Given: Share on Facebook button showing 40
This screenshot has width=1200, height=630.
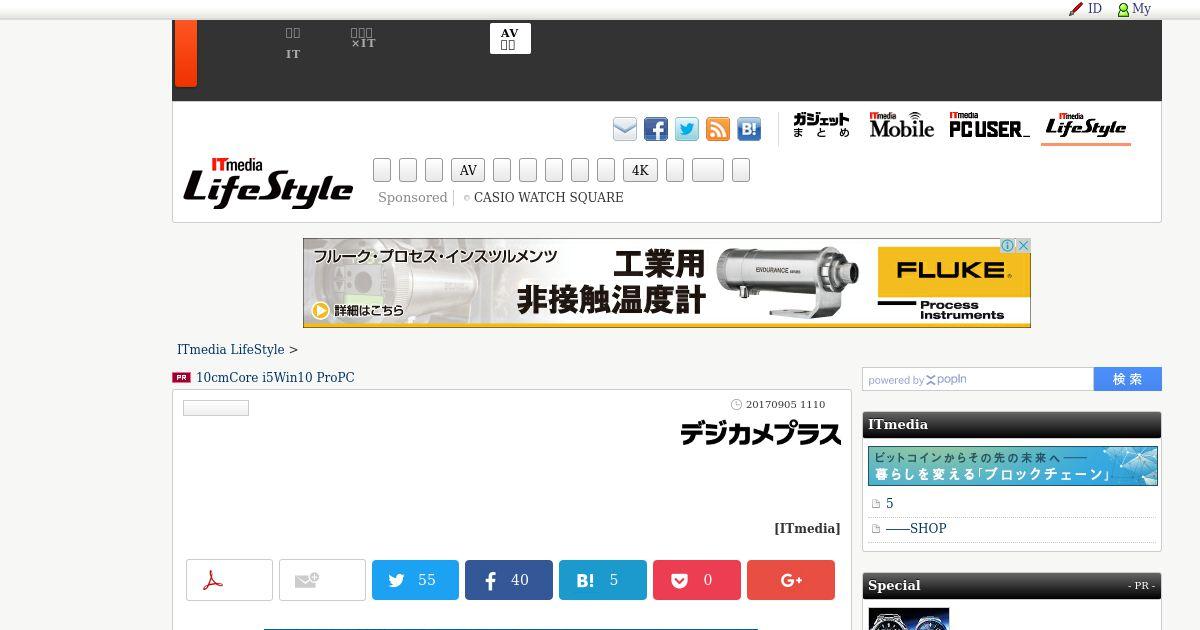Looking at the screenshot, I should (x=509, y=580).
